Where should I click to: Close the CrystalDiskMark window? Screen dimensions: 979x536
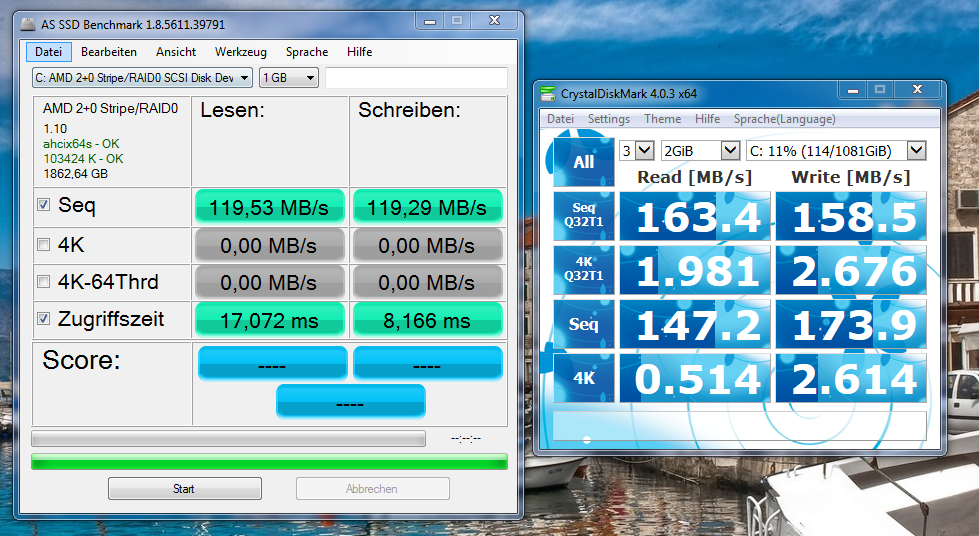point(917,90)
